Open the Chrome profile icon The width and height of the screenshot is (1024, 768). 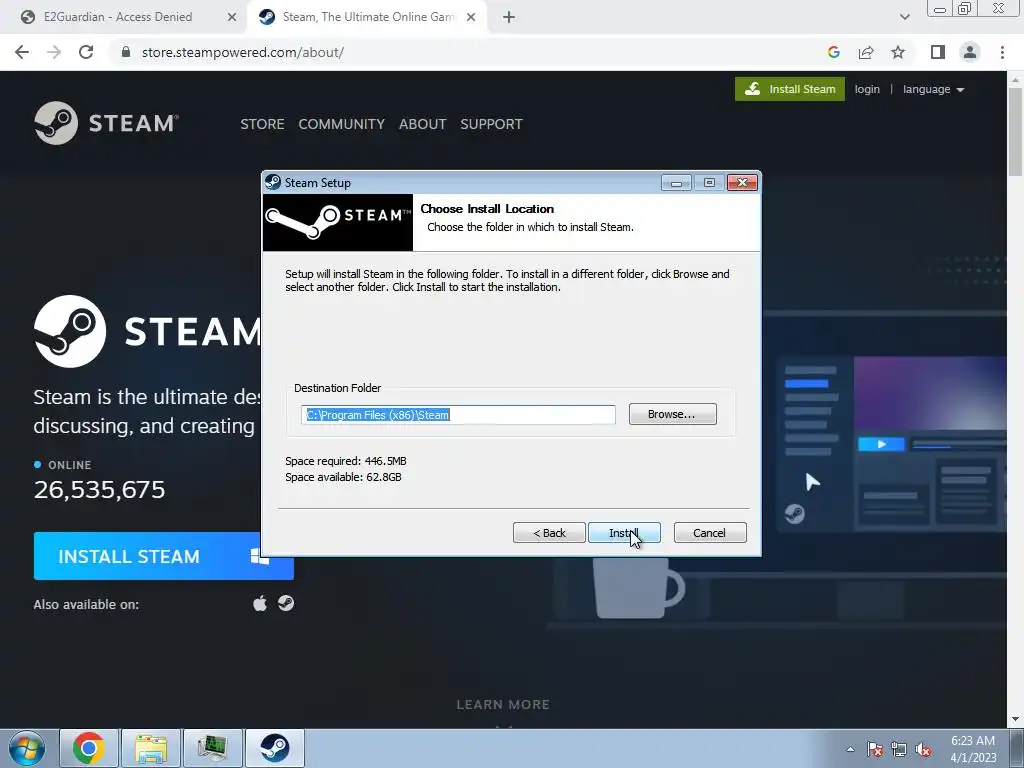click(x=969, y=52)
